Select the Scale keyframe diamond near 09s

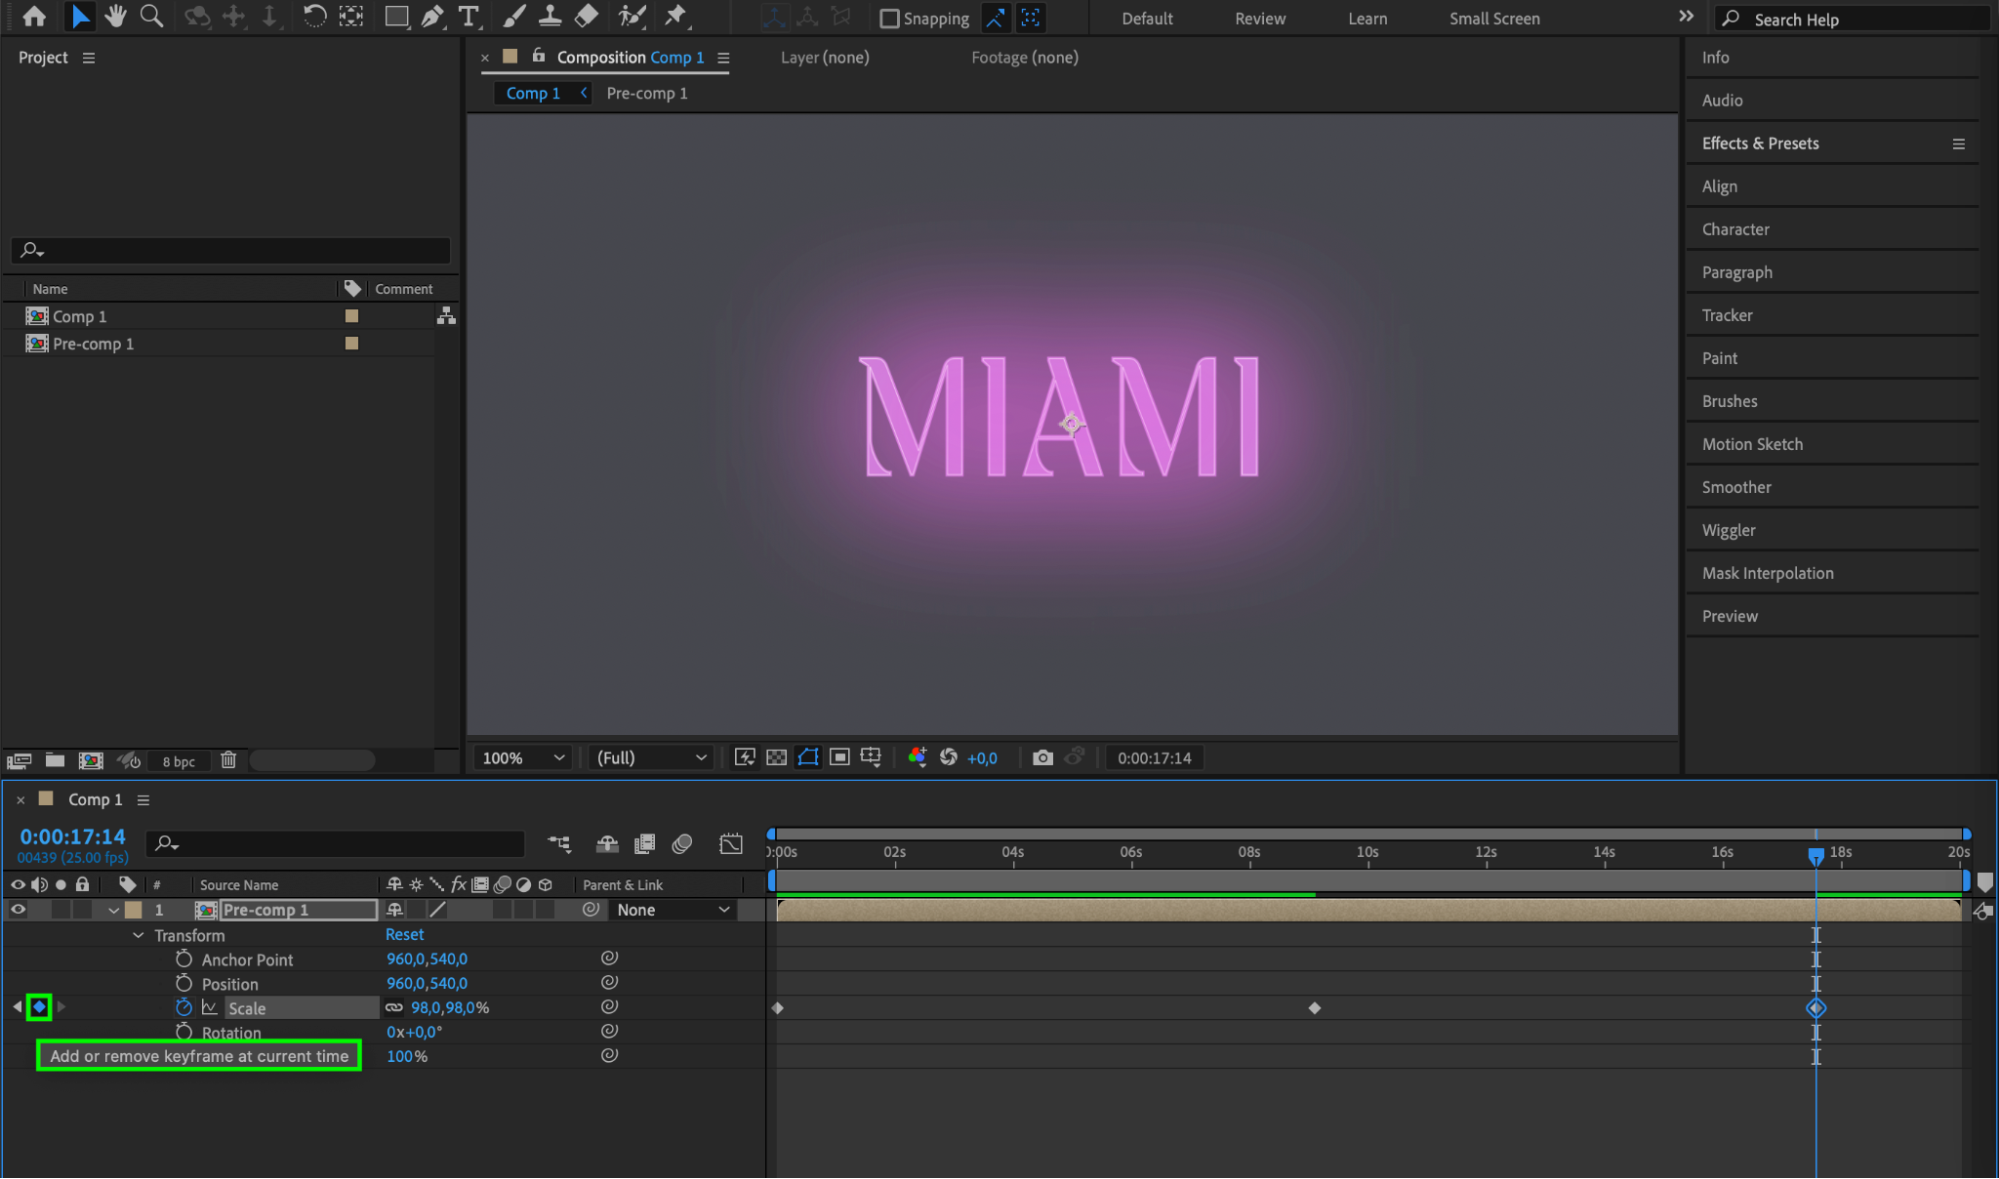click(x=1314, y=1008)
